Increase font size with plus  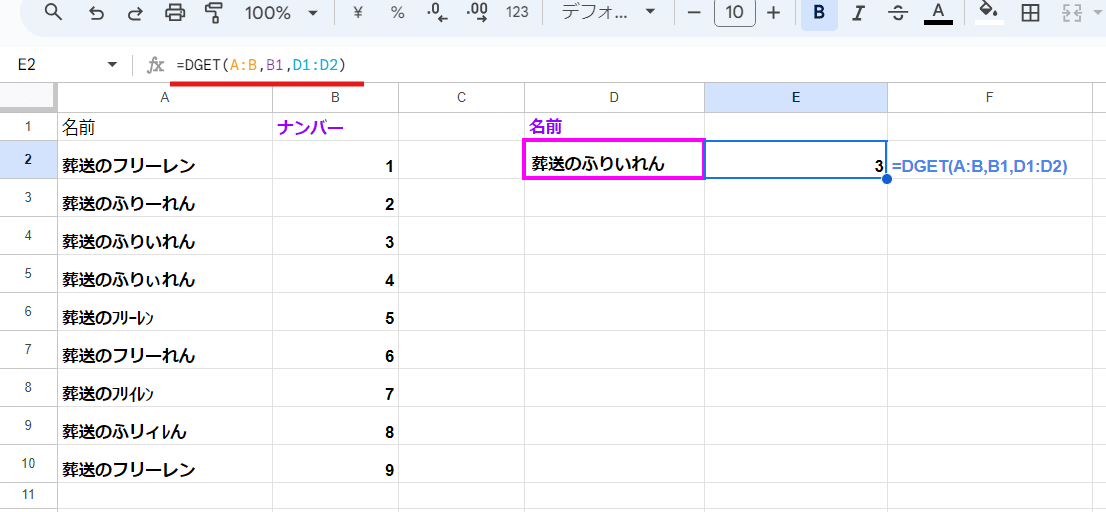tap(774, 12)
